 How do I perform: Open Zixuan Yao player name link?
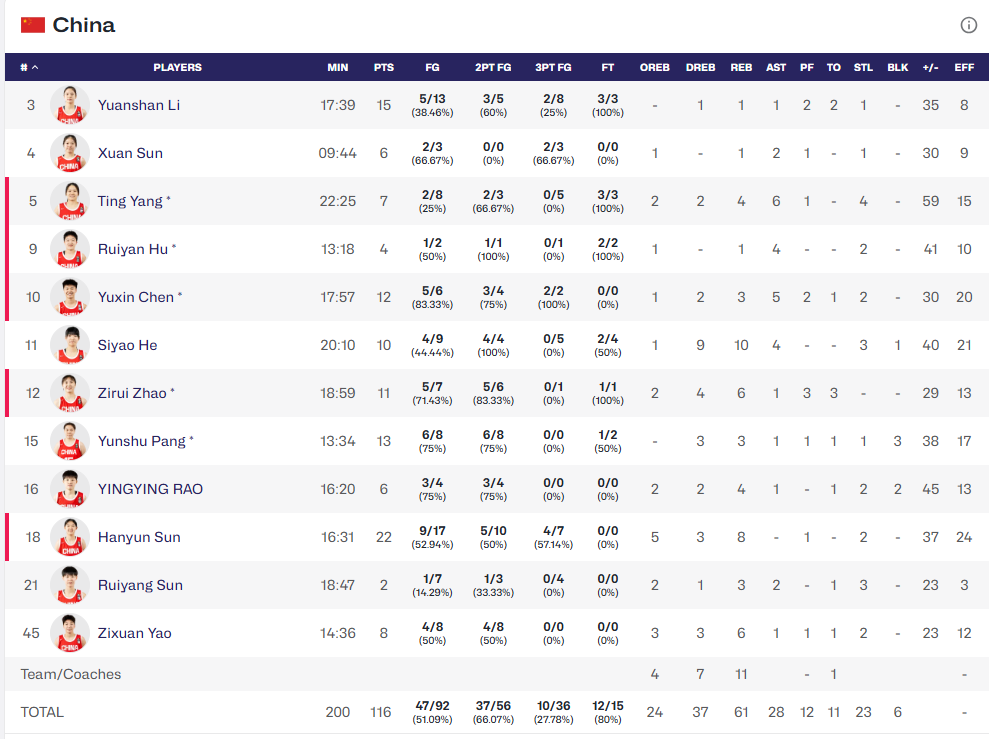point(134,632)
